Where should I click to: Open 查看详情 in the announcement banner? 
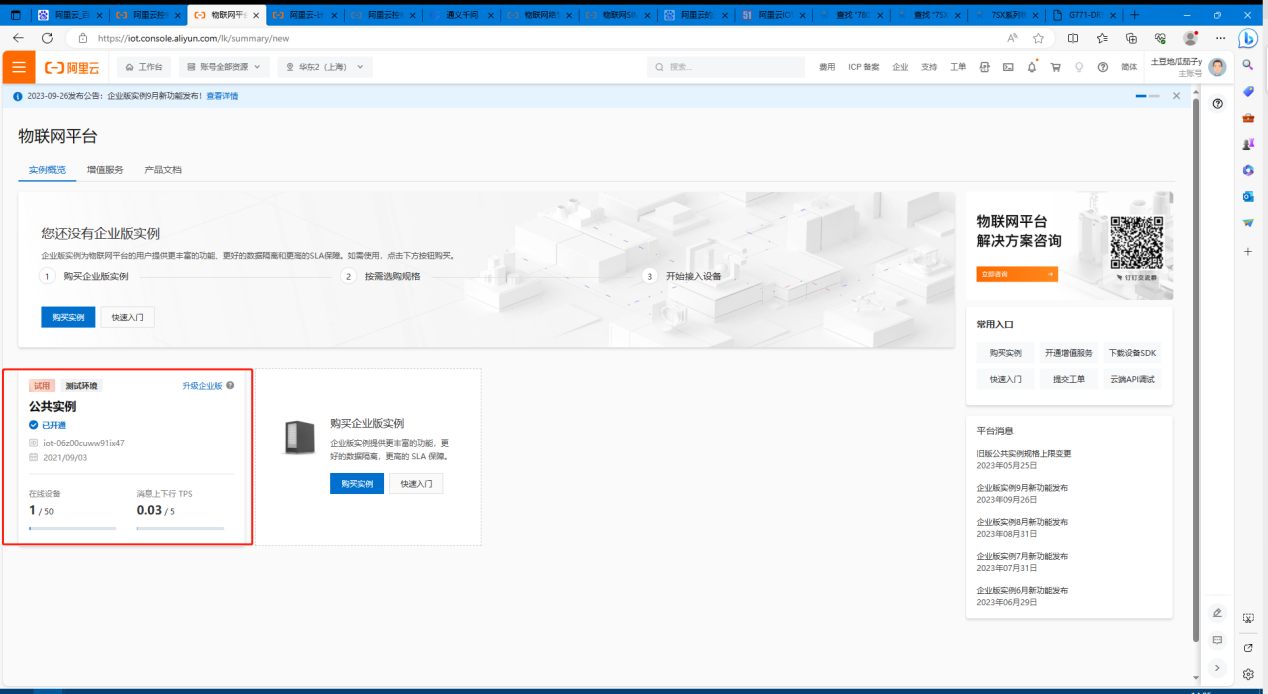click(222, 96)
